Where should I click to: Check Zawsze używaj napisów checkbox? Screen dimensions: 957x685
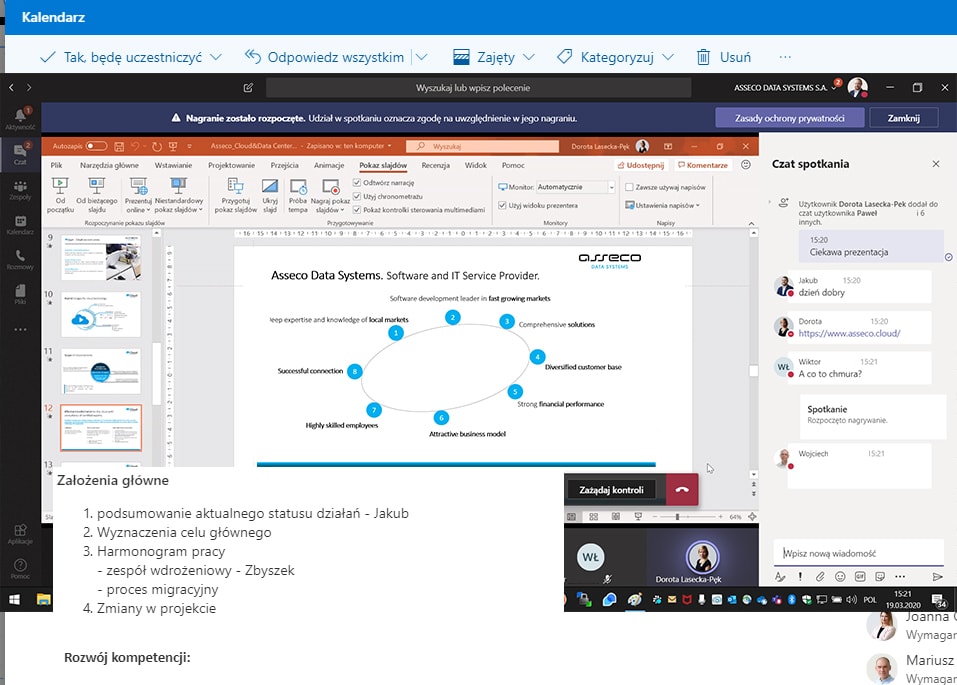tap(629, 187)
